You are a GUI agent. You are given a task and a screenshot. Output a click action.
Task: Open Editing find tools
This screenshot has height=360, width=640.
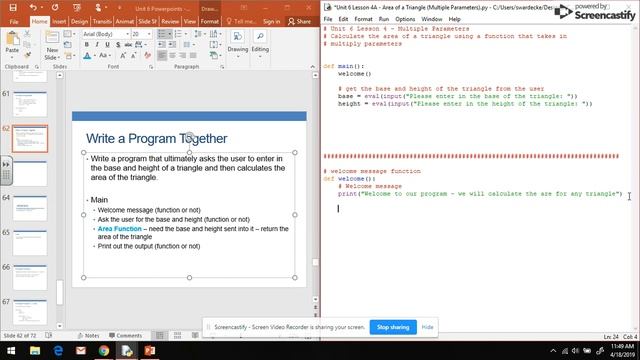click(260, 44)
